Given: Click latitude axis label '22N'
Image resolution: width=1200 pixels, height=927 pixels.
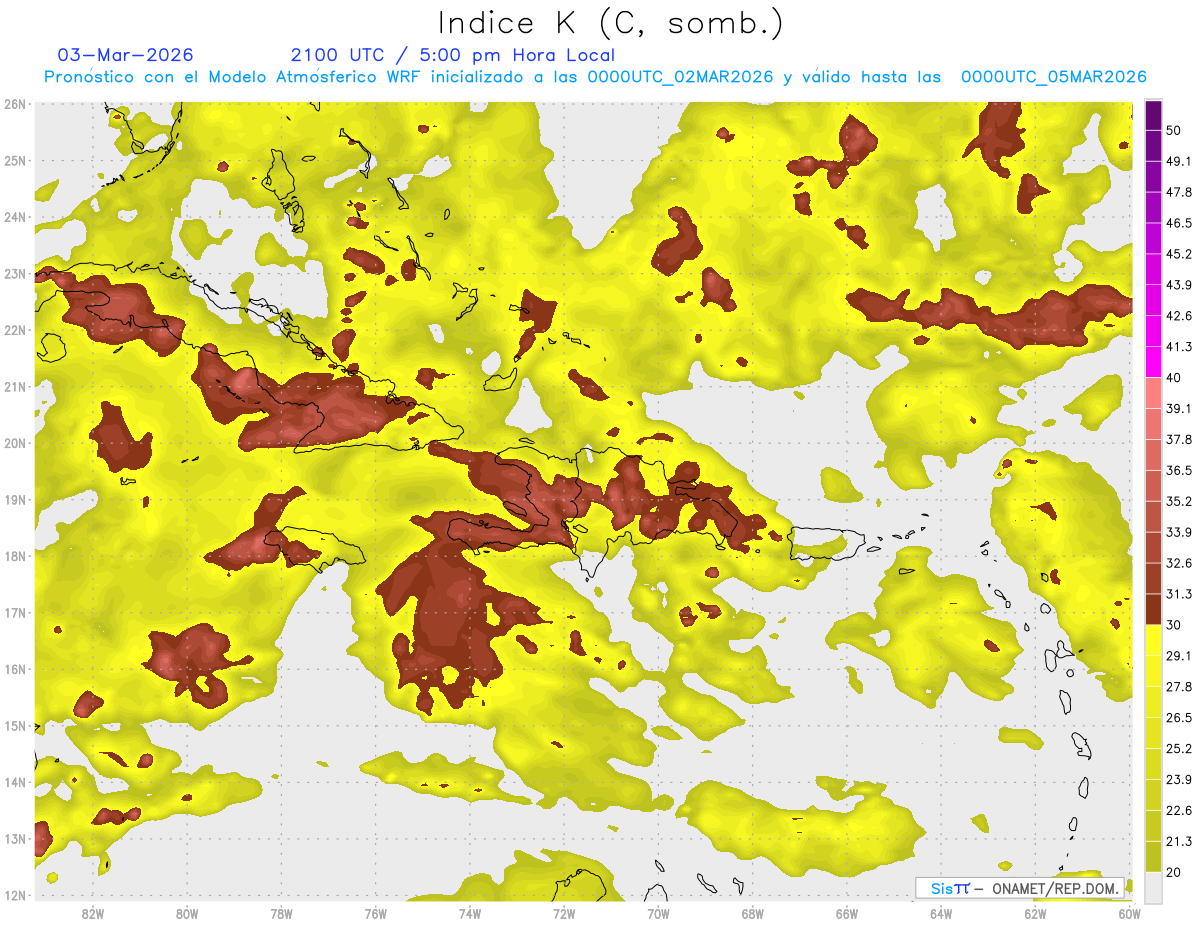Looking at the screenshot, I should (15, 330).
